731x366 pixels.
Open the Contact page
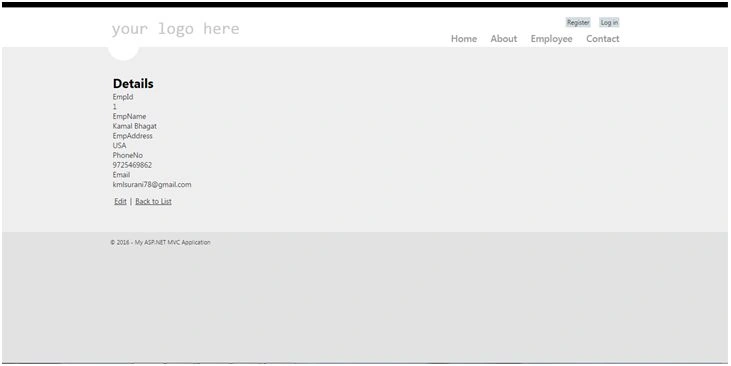(603, 39)
